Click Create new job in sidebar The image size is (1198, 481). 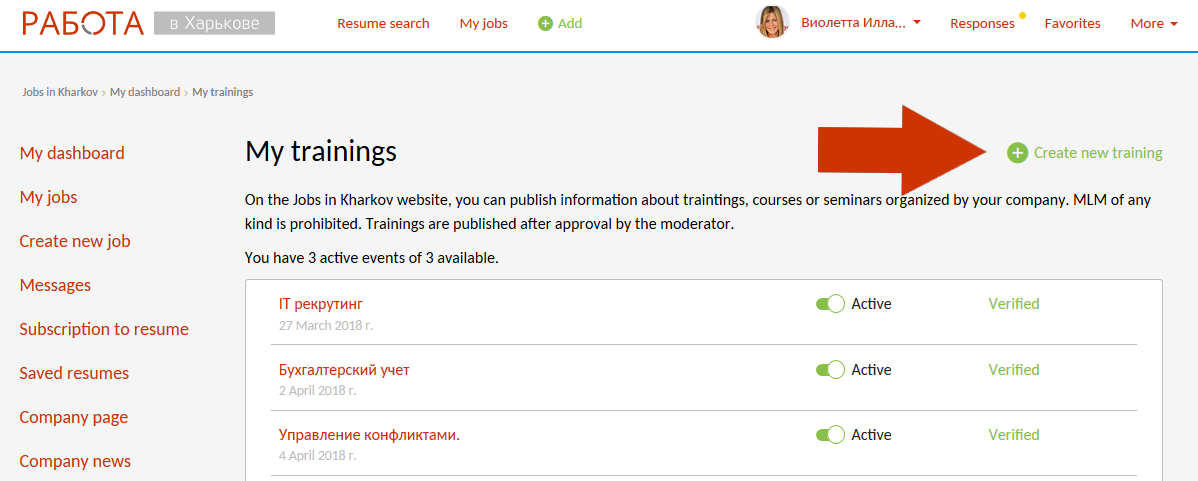point(75,241)
